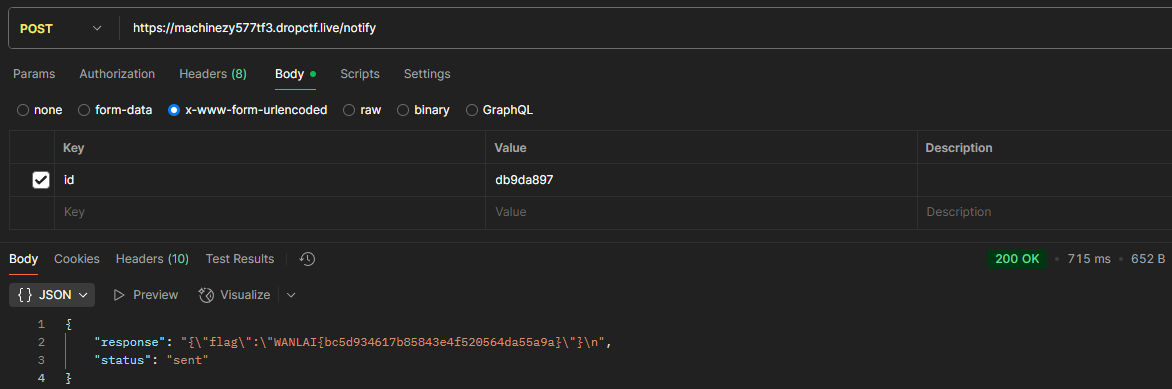Open the response history clock icon
This screenshot has width=1172, height=389.
tap(307, 259)
